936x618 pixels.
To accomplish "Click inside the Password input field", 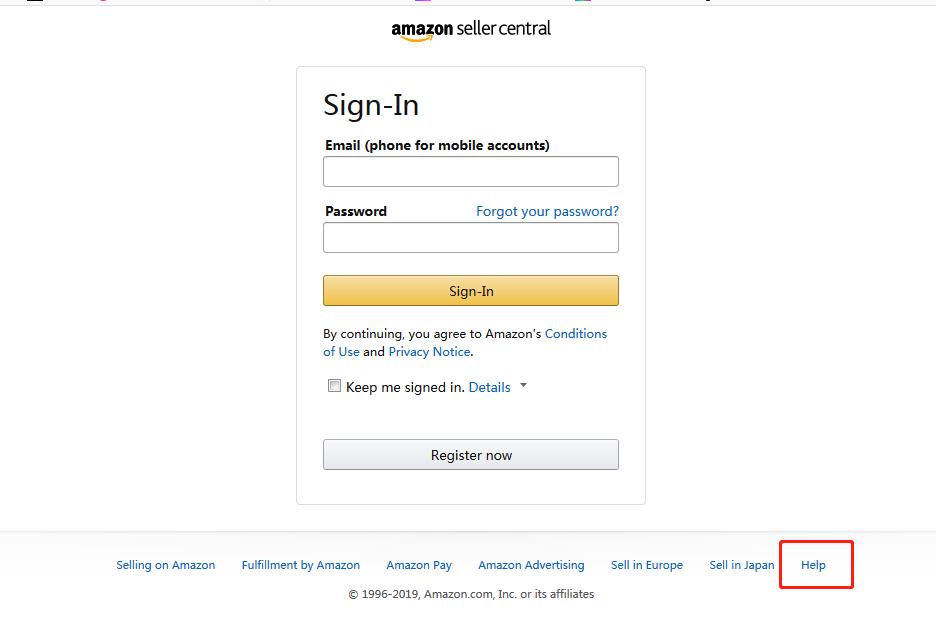I will pos(470,237).
